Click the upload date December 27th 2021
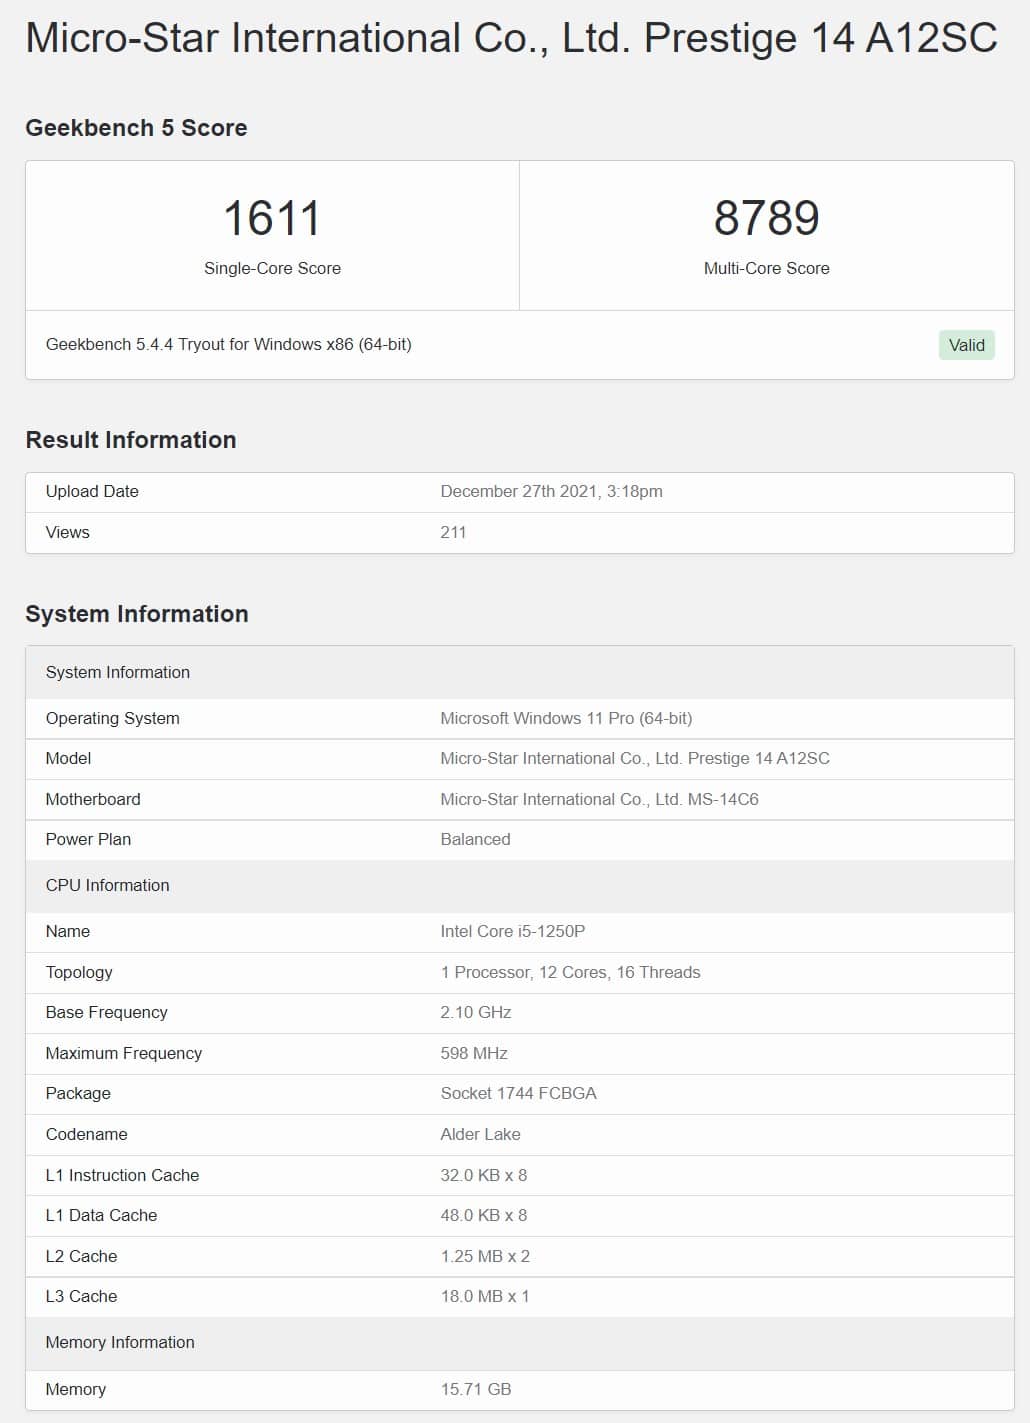 (x=551, y=491)
